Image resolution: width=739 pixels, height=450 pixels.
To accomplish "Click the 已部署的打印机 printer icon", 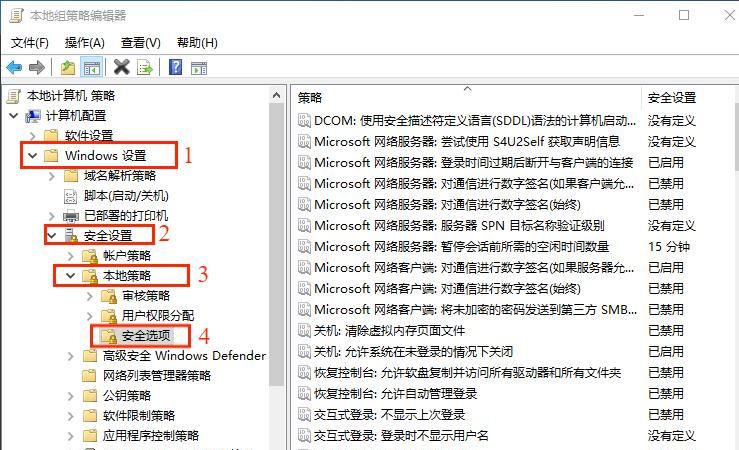I will click(71, 216).
